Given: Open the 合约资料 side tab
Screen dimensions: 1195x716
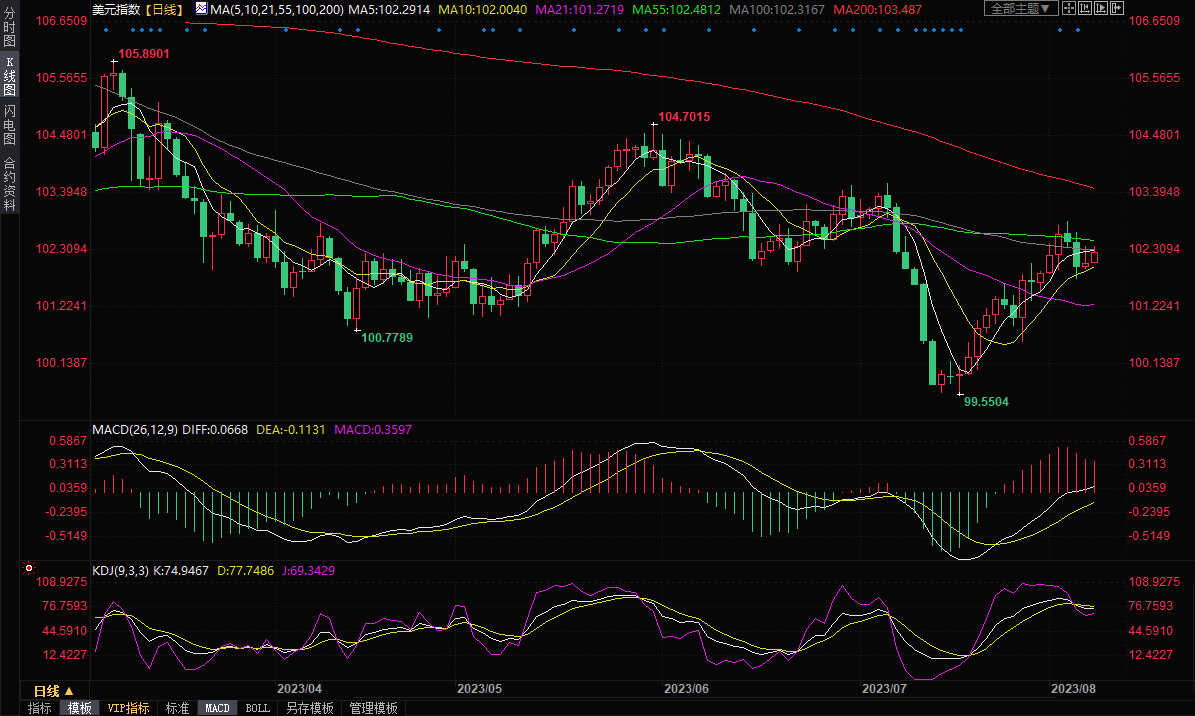Looking at the screenshot, I should pos(9,183).
